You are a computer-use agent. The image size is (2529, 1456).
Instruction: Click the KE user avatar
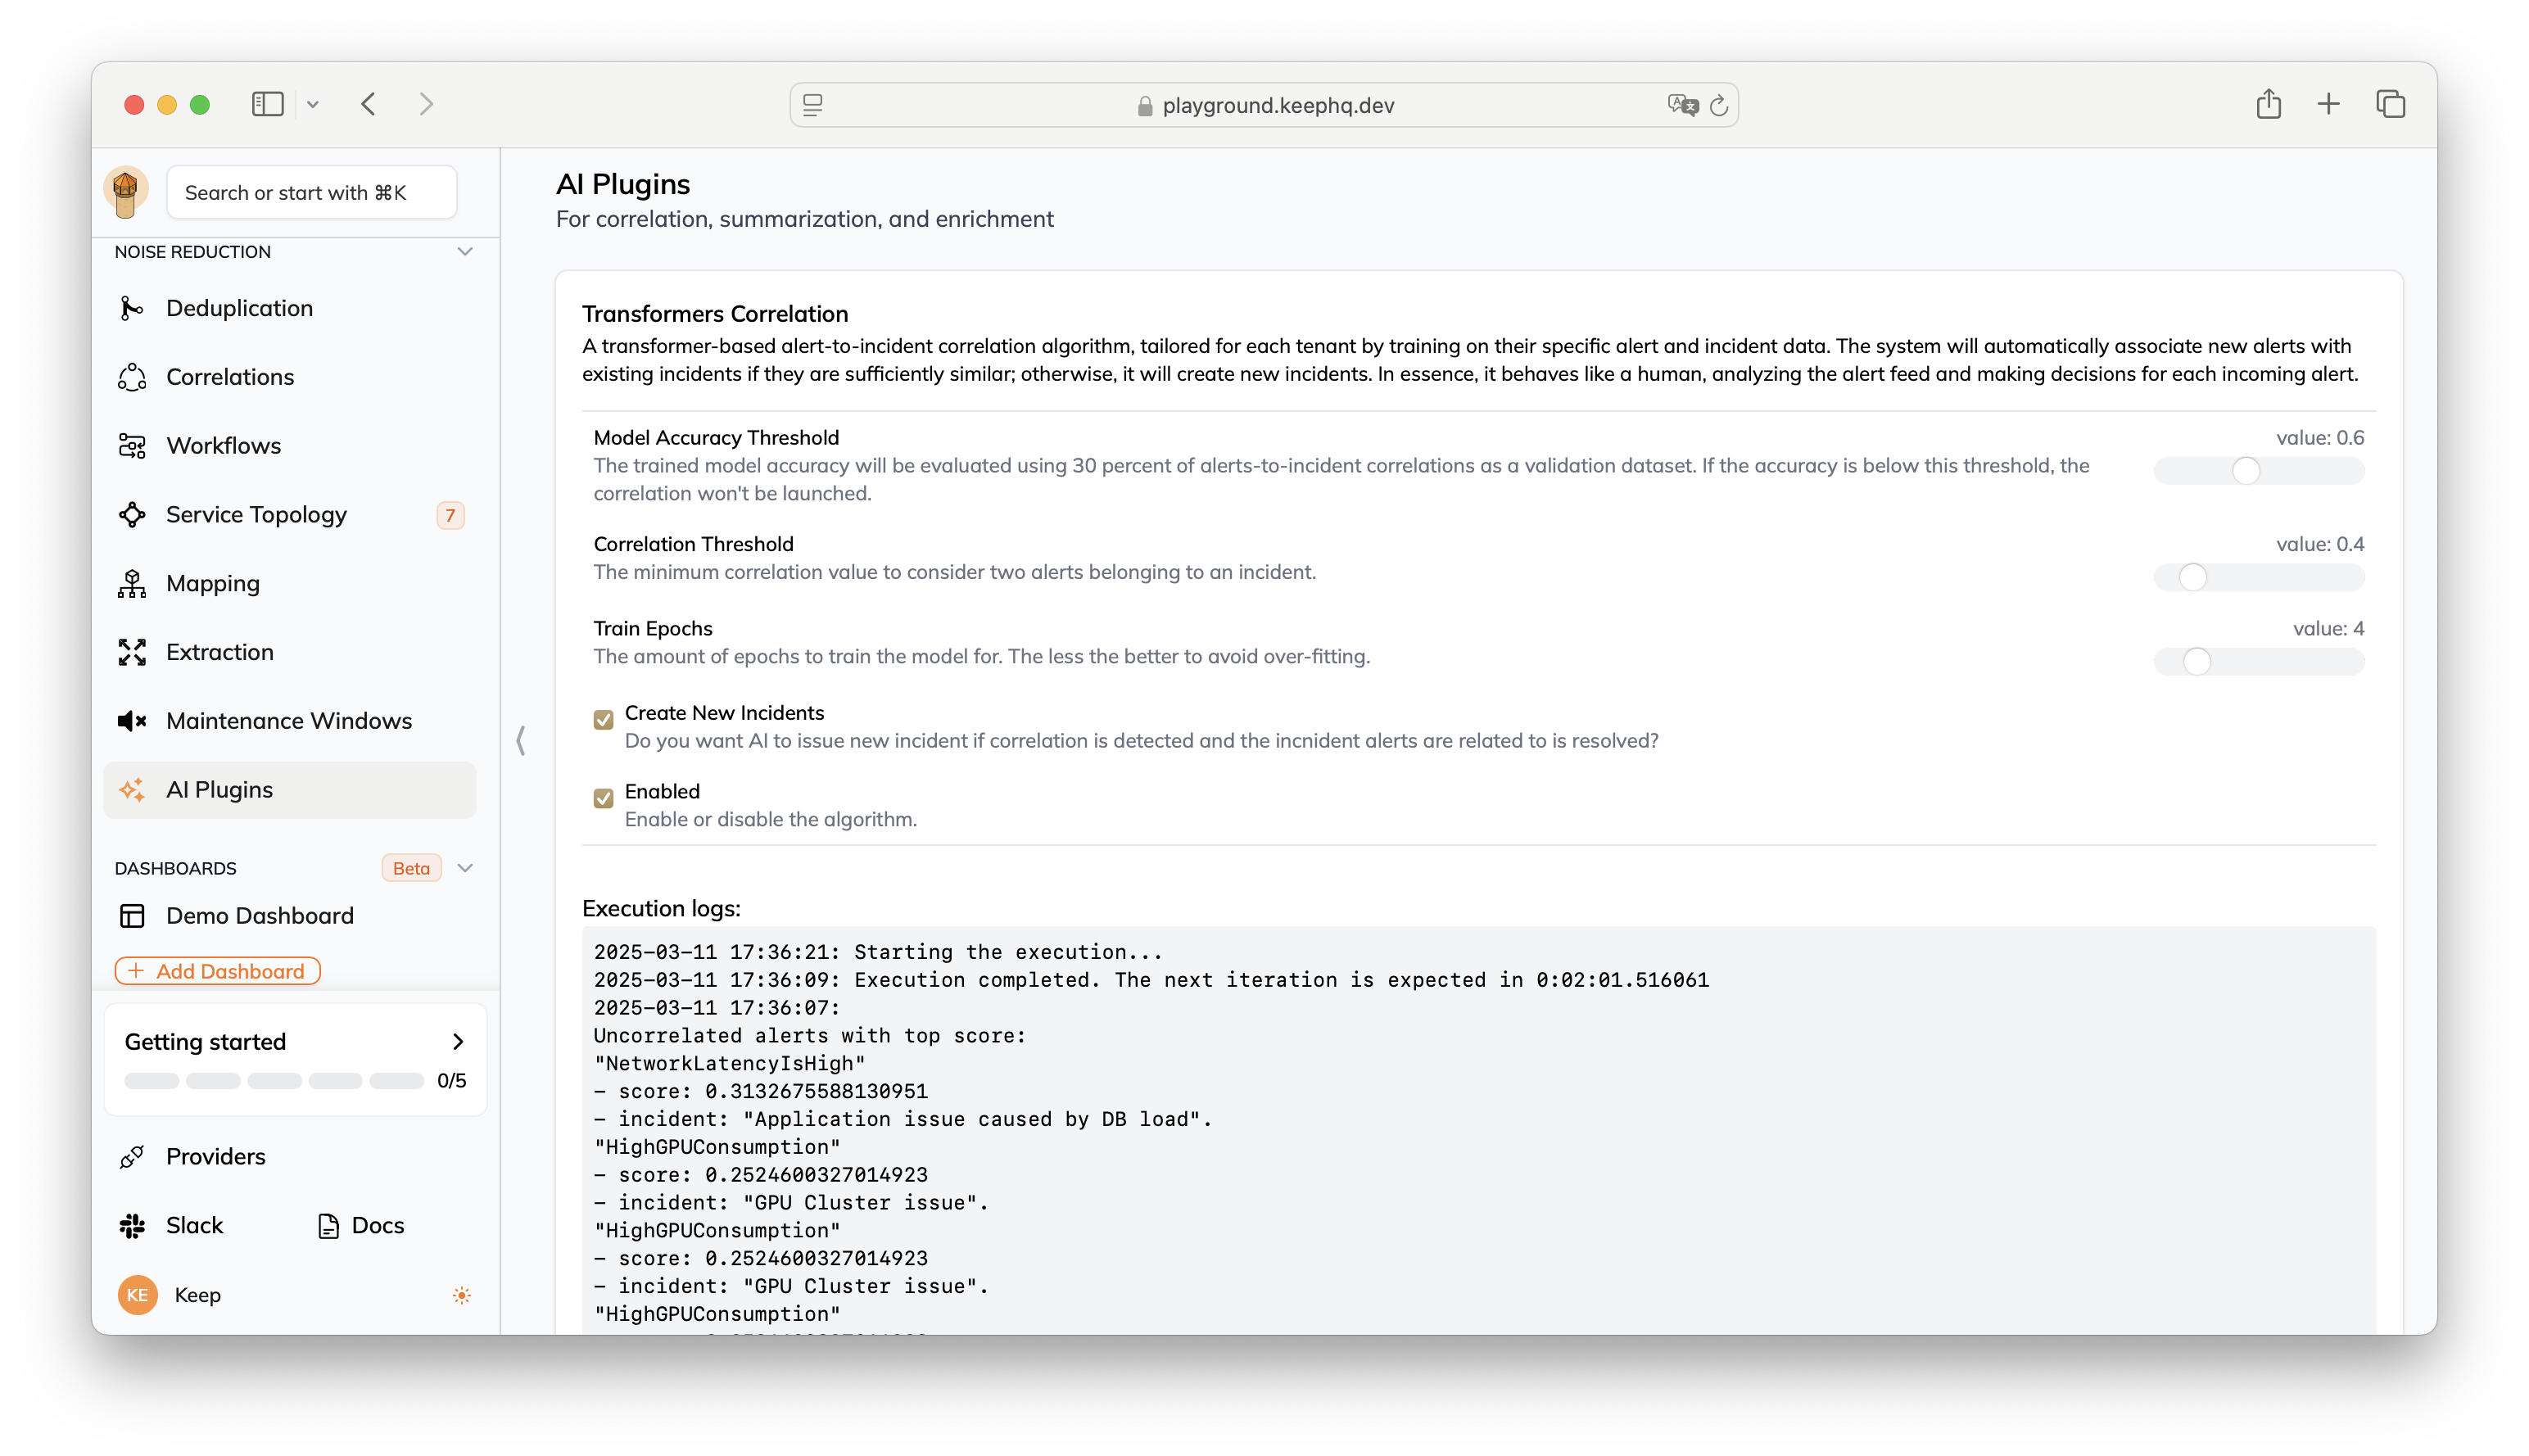point(138,1295)
